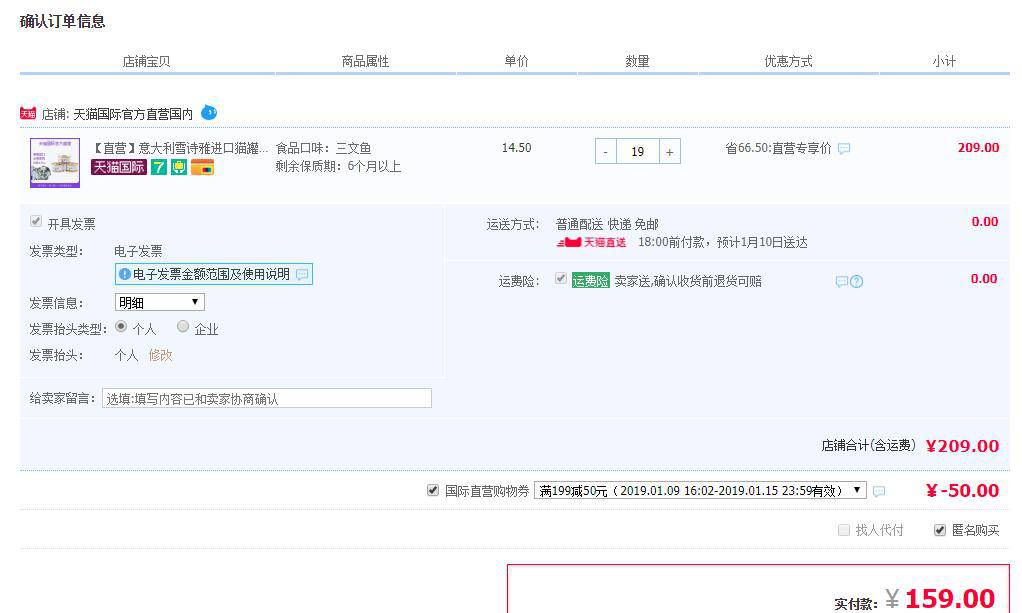The image size is (1022, 613).
Task: Click the subtotal 209.00 in product row
Action: 978,147
